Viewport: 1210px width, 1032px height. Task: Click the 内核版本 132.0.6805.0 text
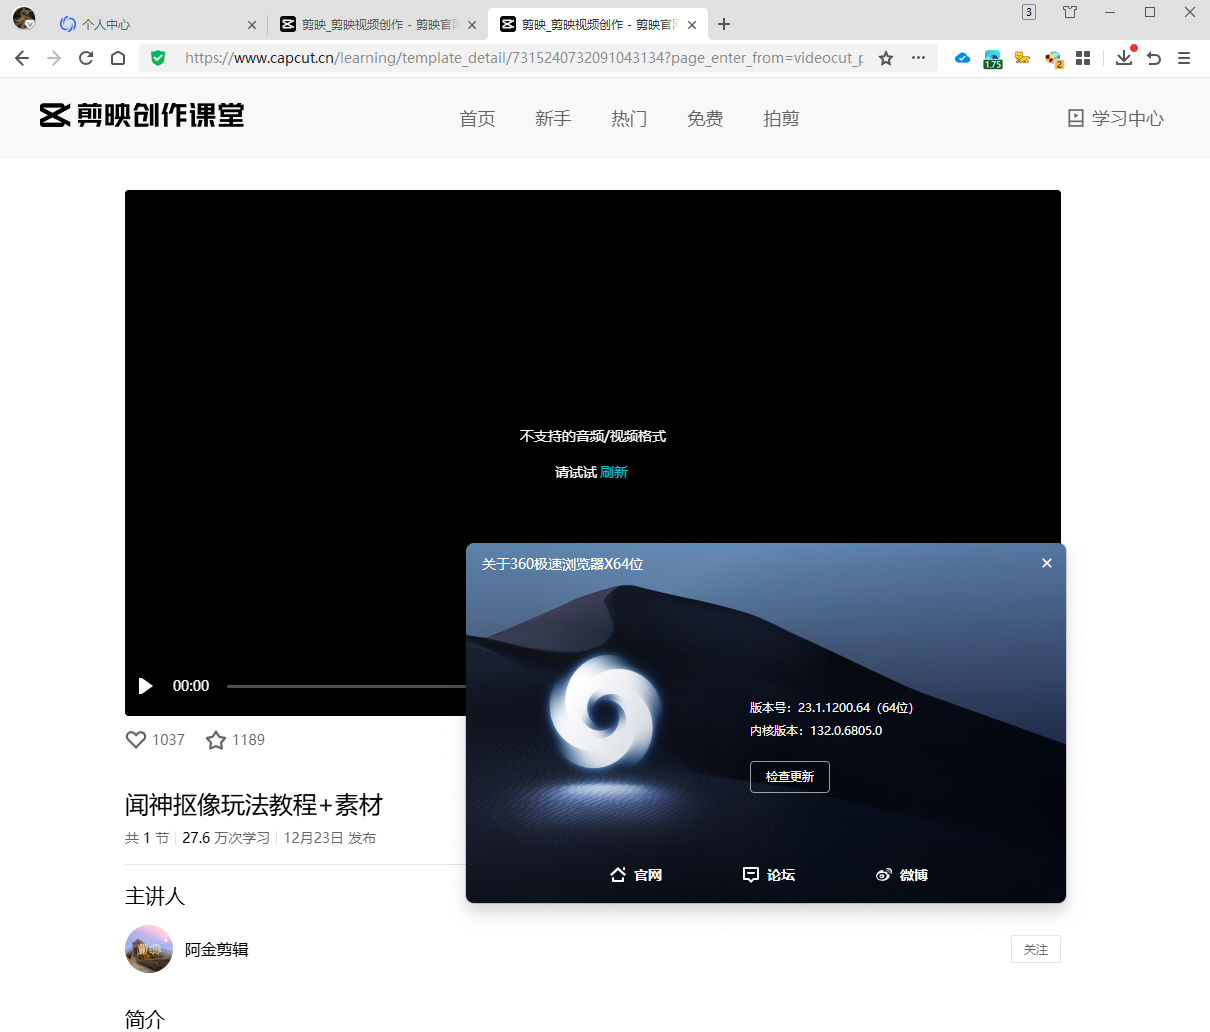pyautogui.click(x=816, y=731)
